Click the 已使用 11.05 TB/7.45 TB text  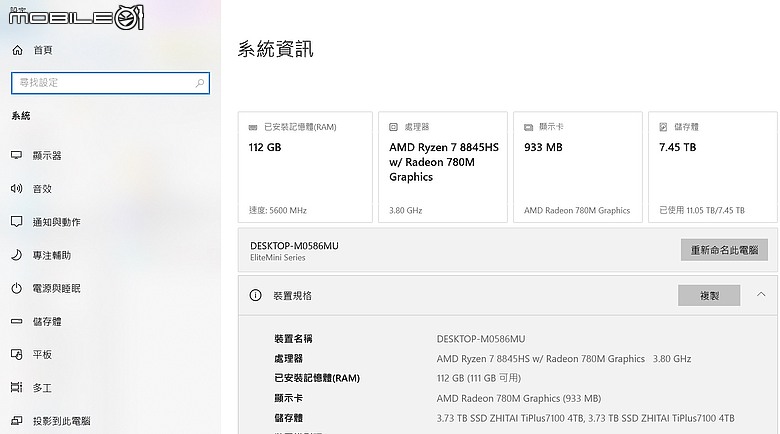click(702, 210)
